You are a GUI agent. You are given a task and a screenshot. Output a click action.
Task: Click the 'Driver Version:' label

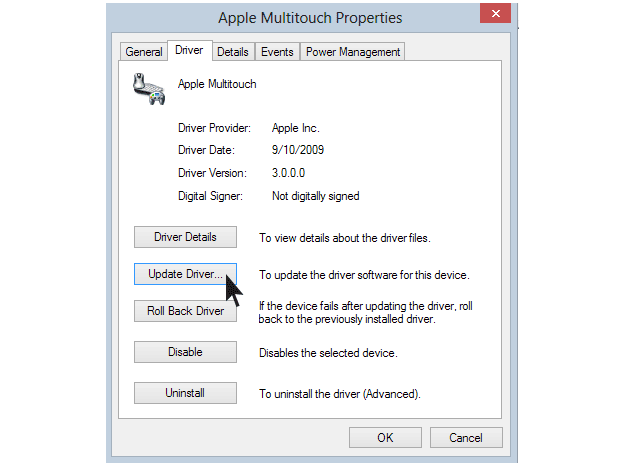coord(212,173)
